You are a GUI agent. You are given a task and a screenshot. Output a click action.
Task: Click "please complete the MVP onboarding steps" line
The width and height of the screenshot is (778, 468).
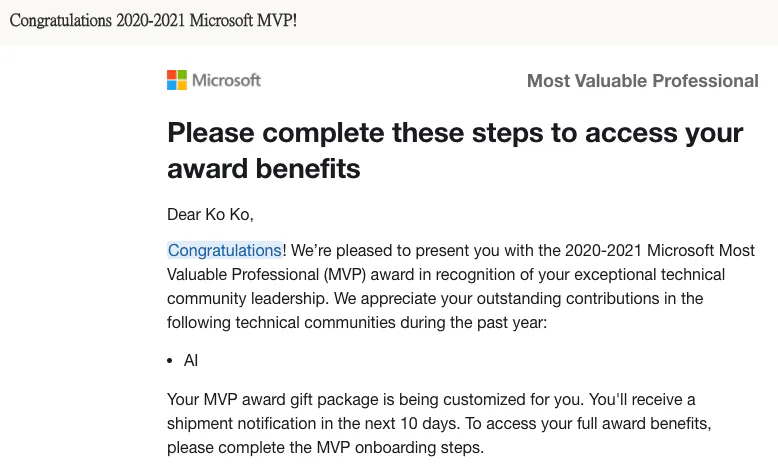click(x=325, y=447)
